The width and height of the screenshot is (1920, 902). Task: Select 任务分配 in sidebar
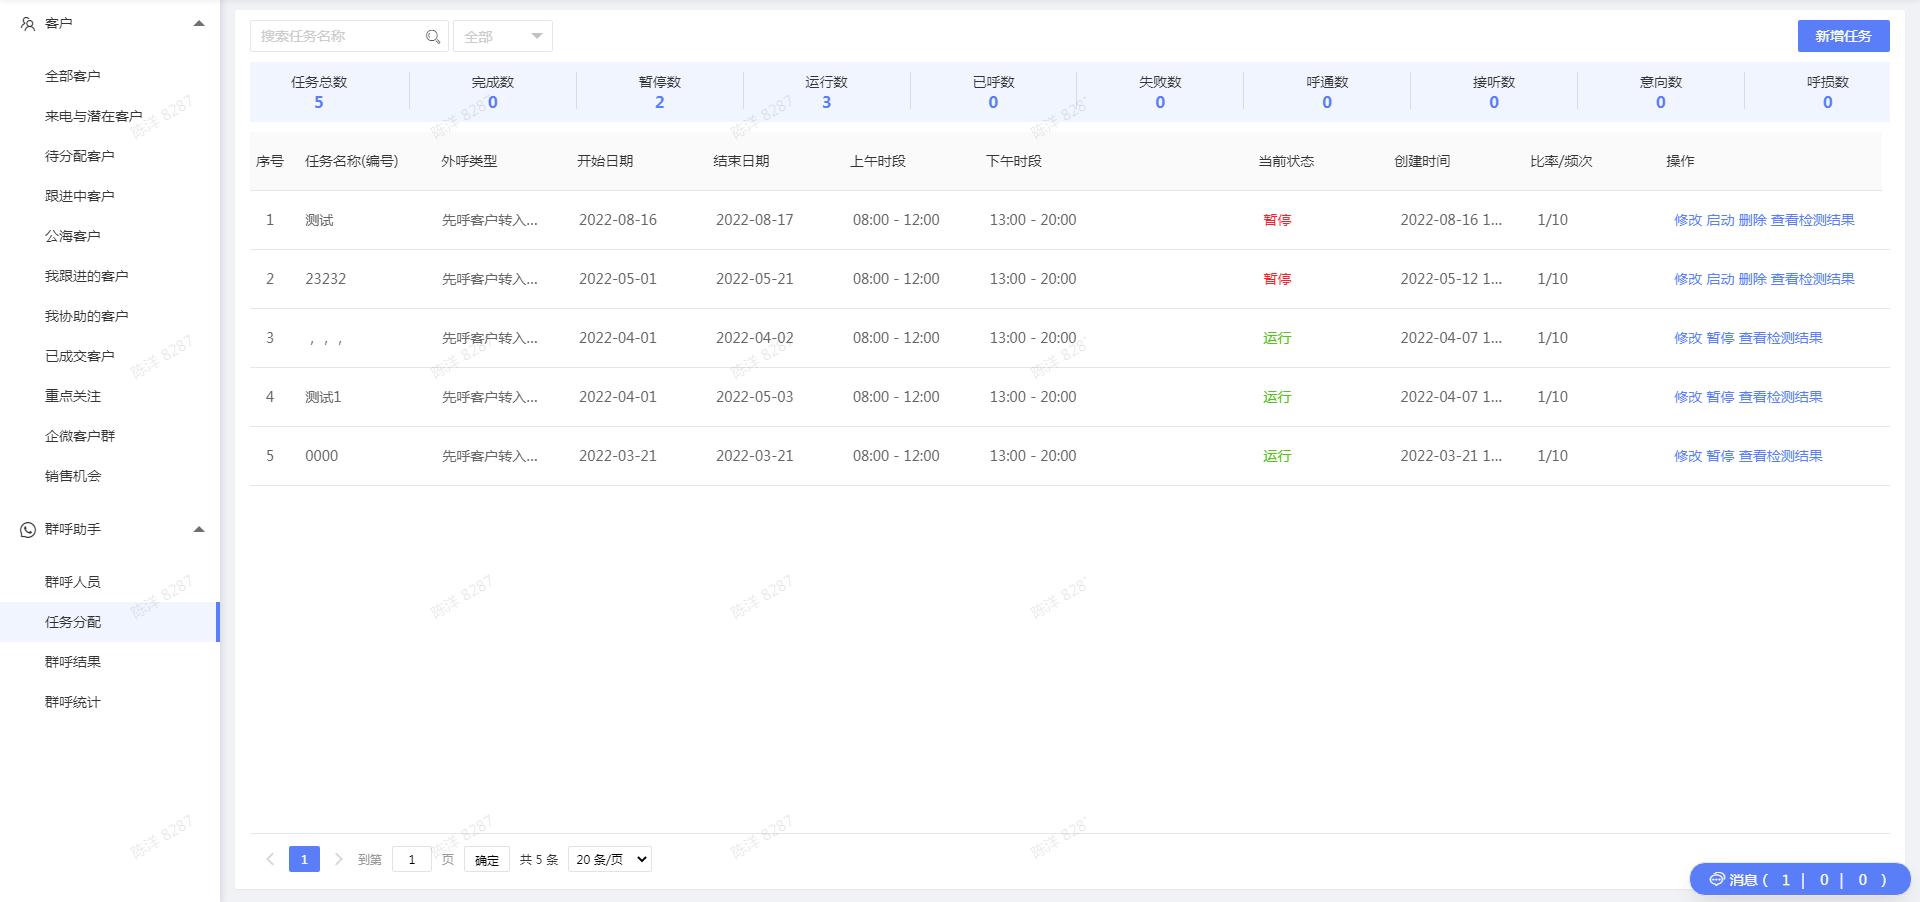[x=109, y=622]
